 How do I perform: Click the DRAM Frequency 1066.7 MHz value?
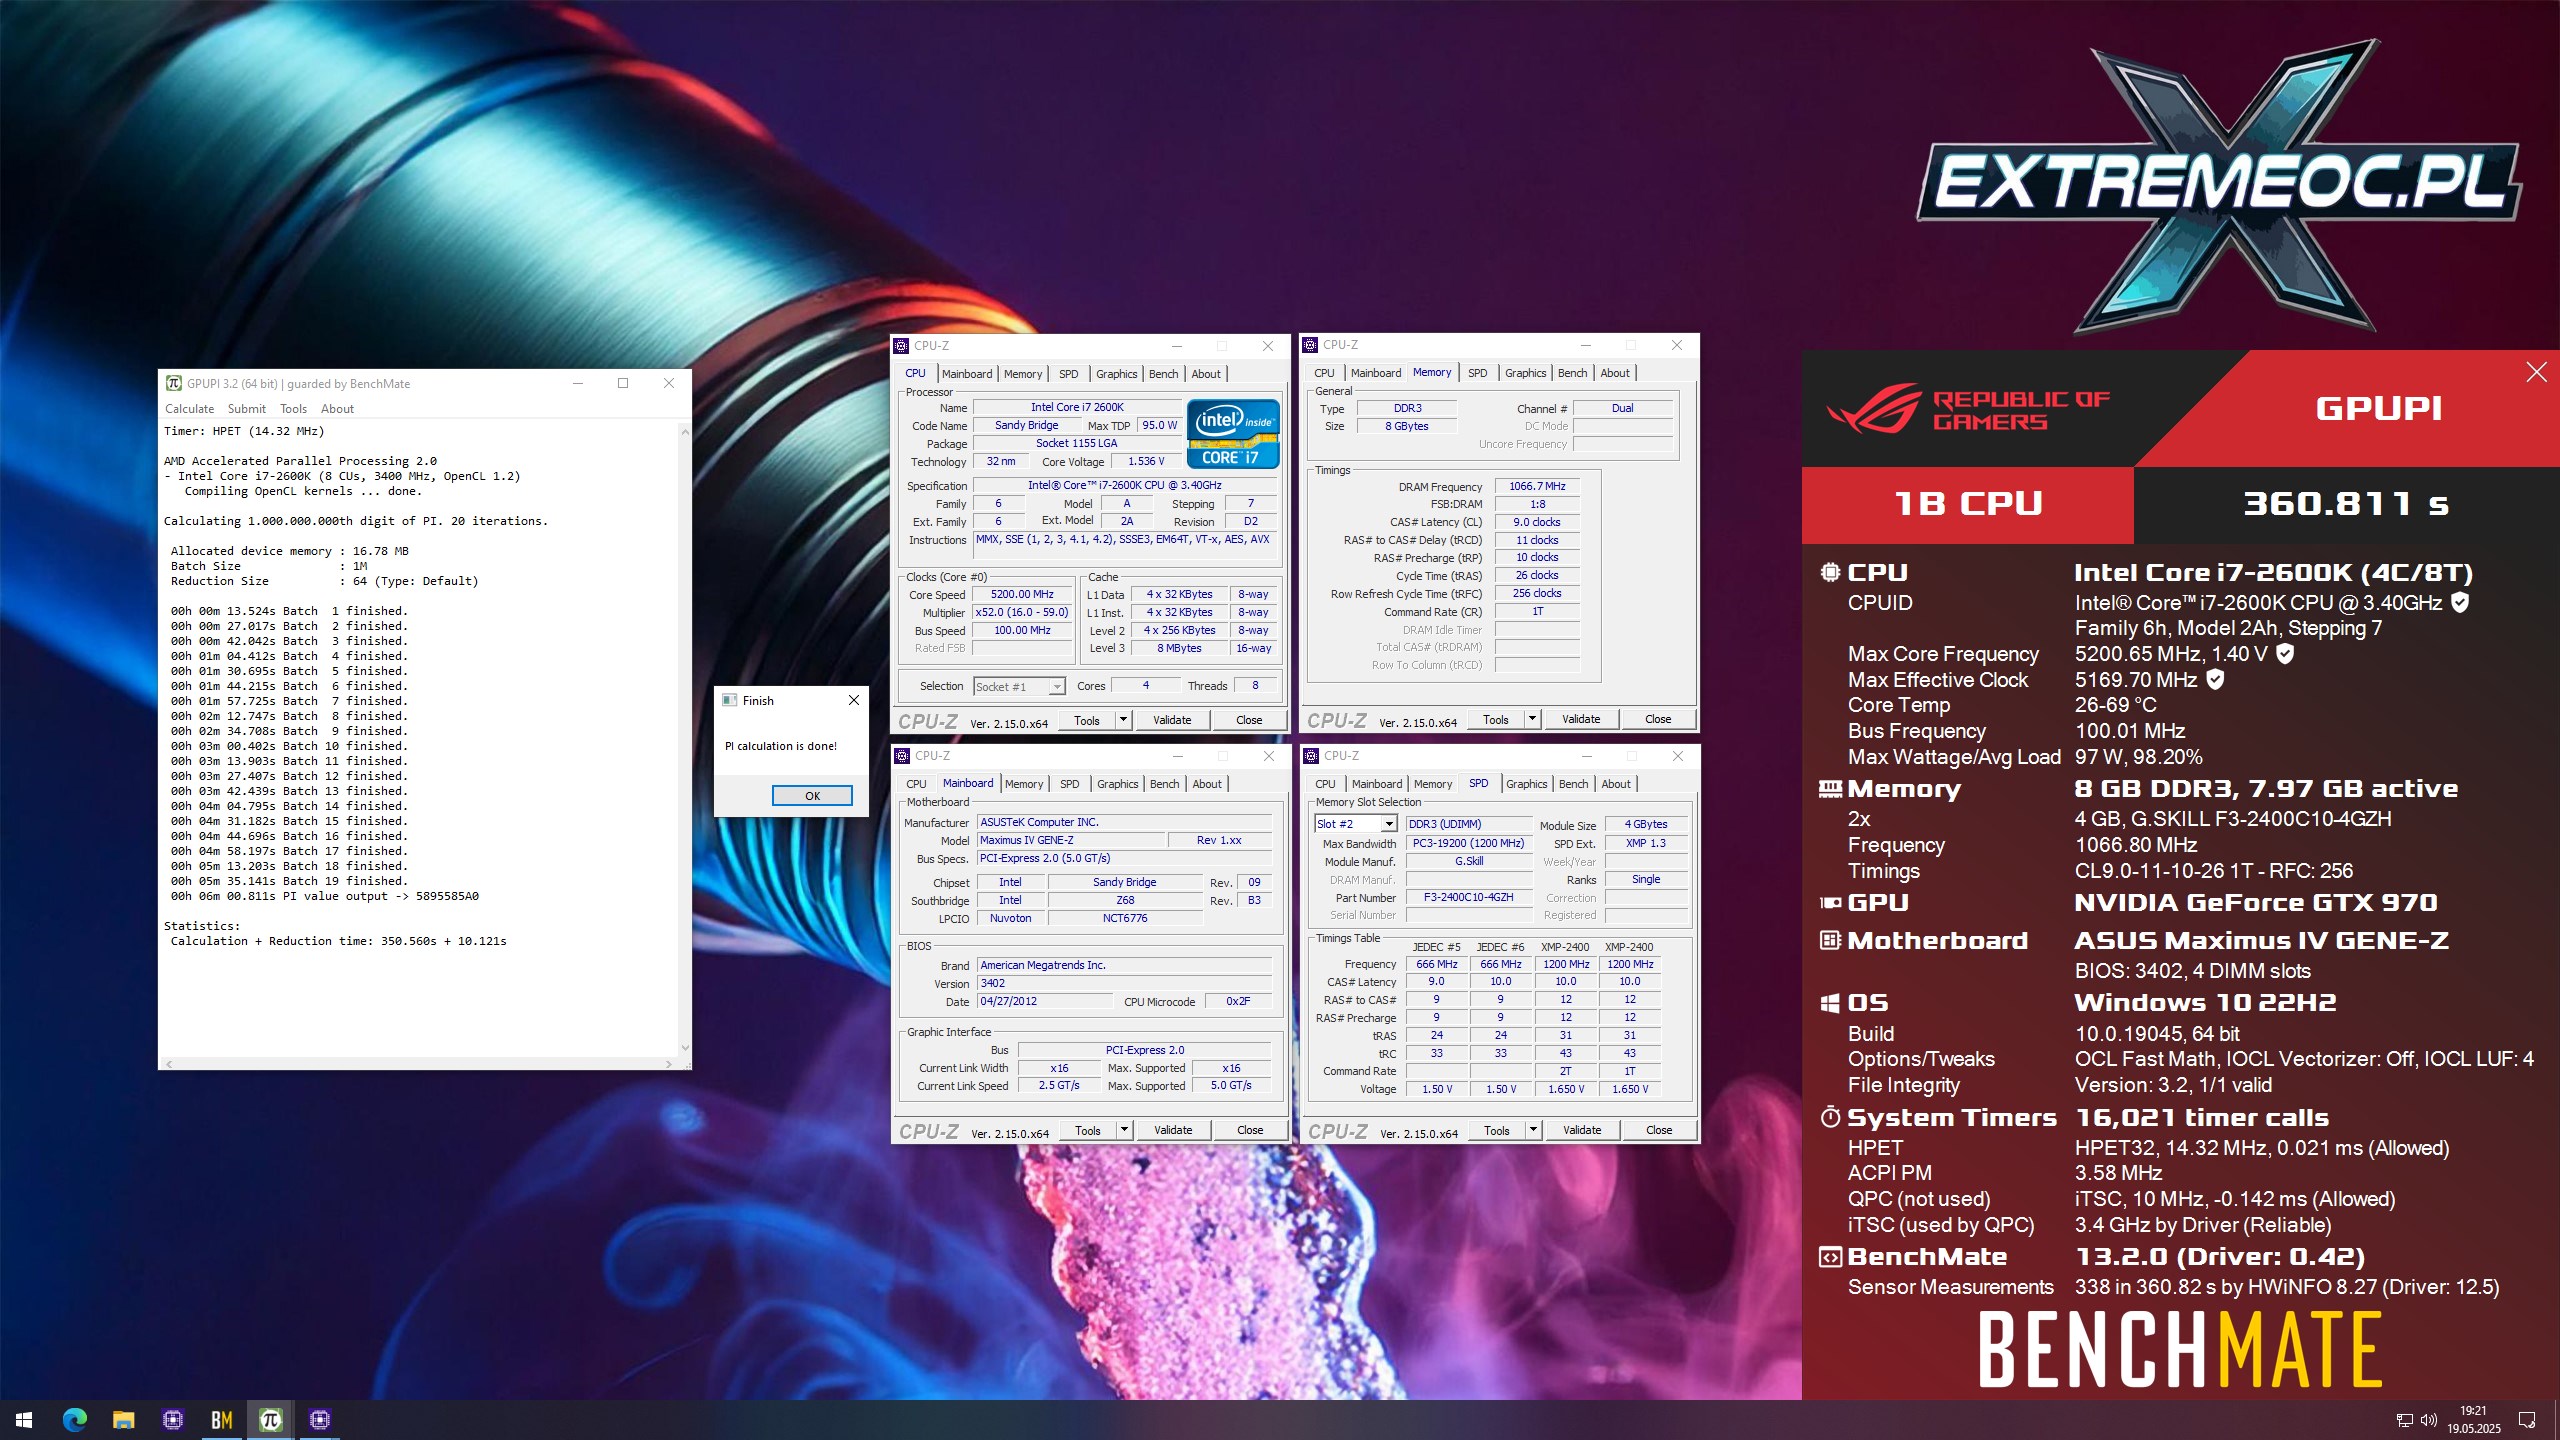click(x=1537, y=486)
